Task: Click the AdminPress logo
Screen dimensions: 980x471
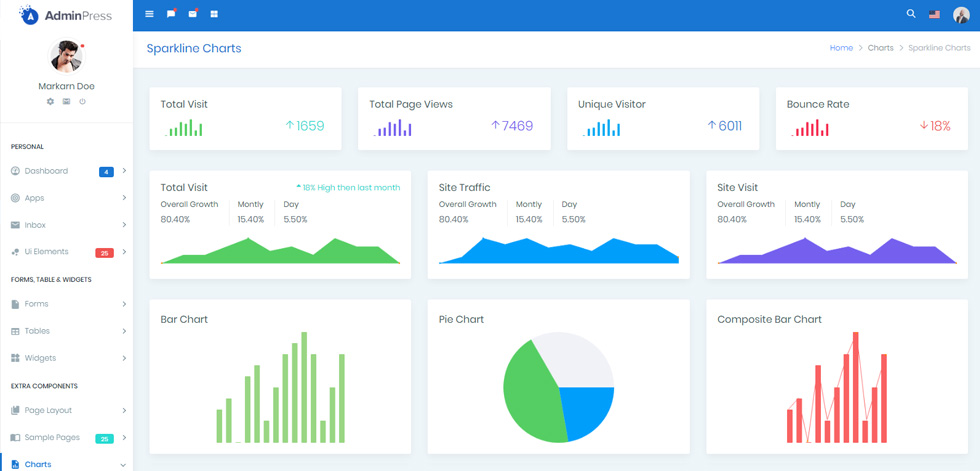Action: 66,15
